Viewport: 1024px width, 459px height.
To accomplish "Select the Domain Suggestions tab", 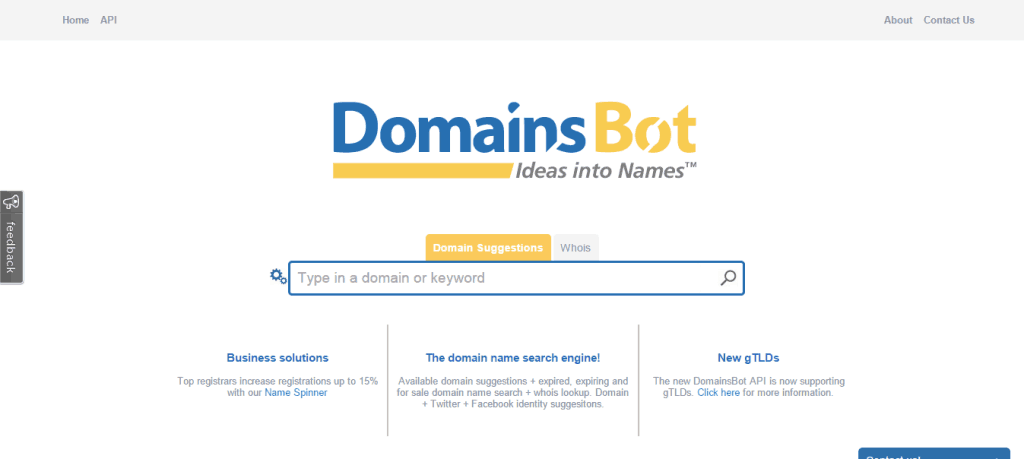I will point(488,248).
